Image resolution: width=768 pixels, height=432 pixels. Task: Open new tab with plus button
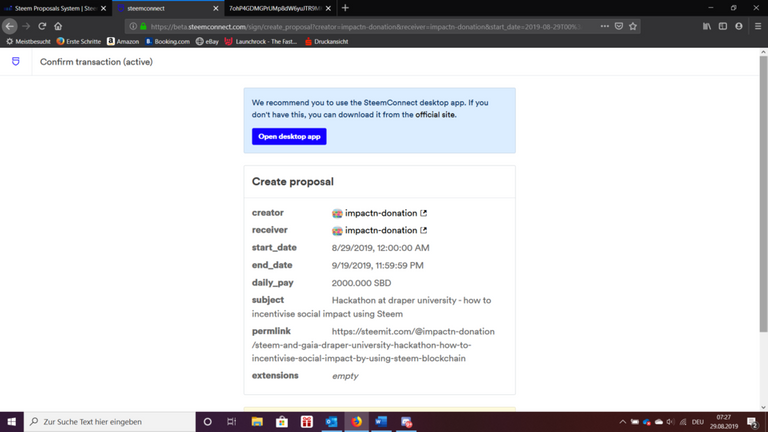345,8
